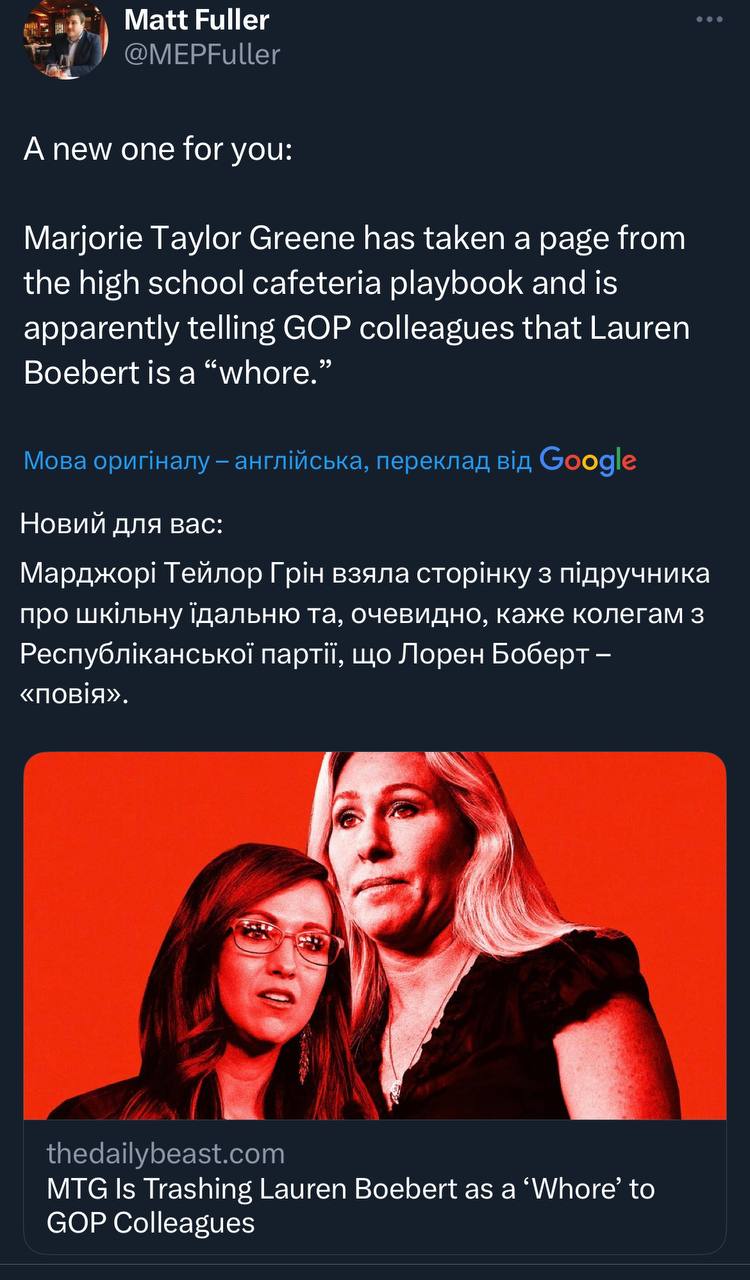Open the Daily Beast article card image
The width and height of the screenshot is (750, 1280).
(375, 935)
